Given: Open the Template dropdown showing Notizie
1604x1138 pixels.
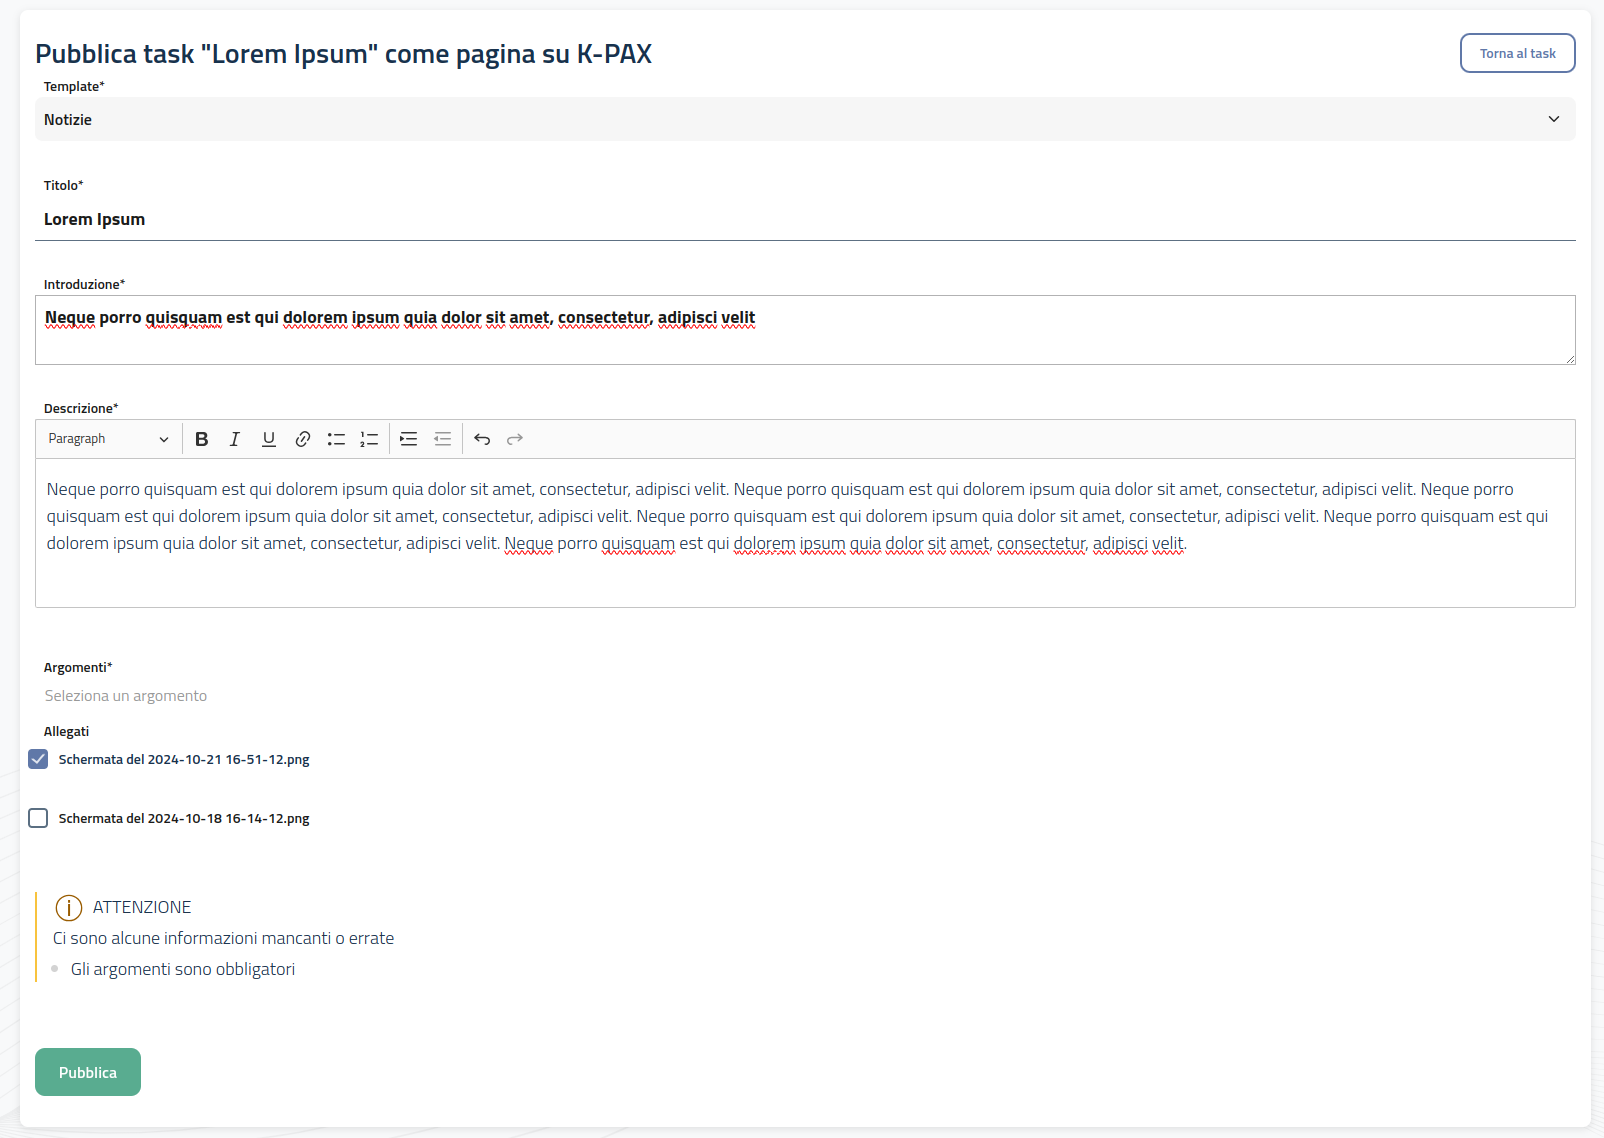Looking at the screenshot, I should [804, 119].
